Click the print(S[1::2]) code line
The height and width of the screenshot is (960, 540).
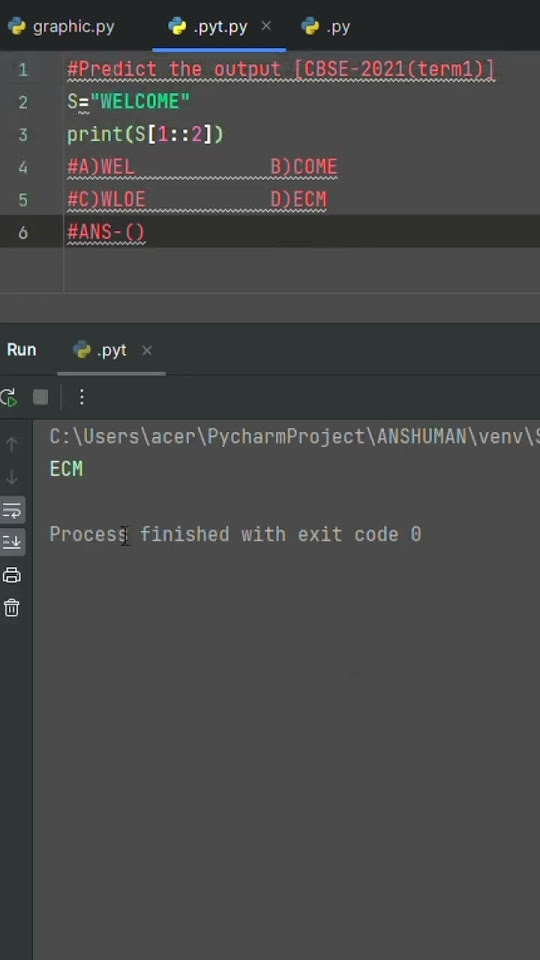pyautogui.click(x=146, y=135)
